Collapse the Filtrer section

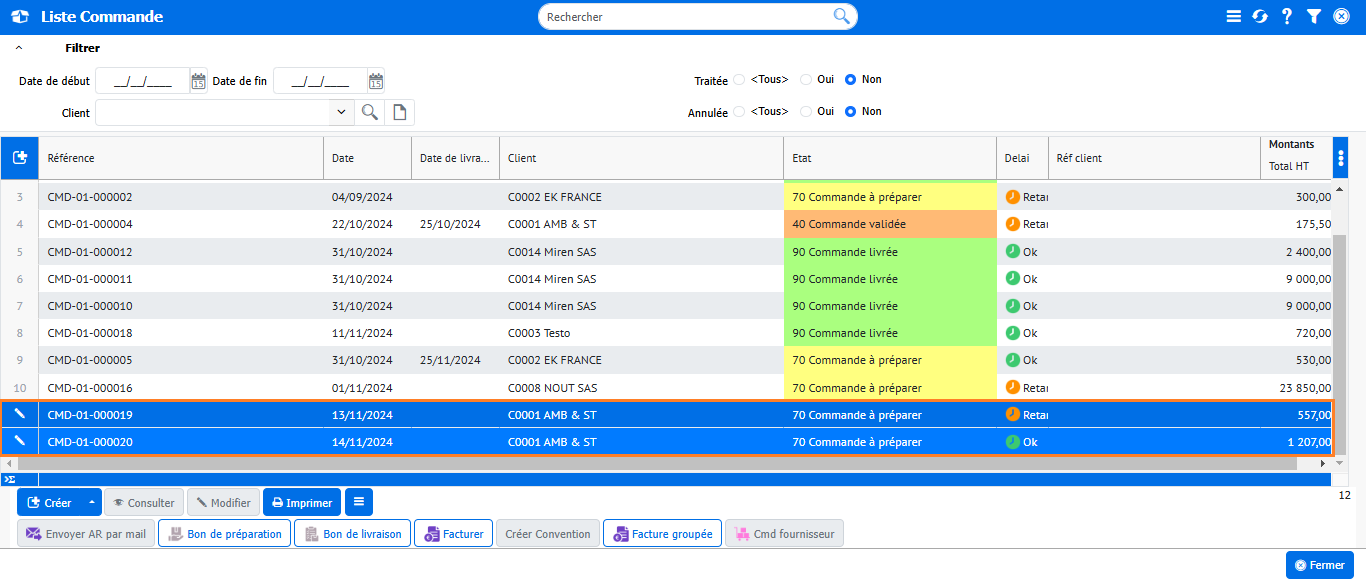19,48
